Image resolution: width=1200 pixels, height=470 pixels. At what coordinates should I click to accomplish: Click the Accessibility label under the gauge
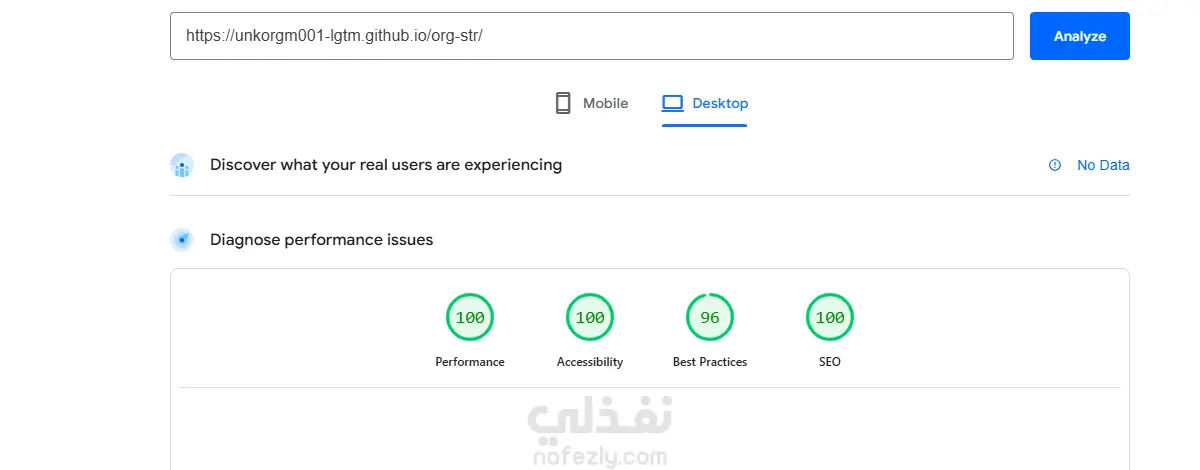coord(590,362)
